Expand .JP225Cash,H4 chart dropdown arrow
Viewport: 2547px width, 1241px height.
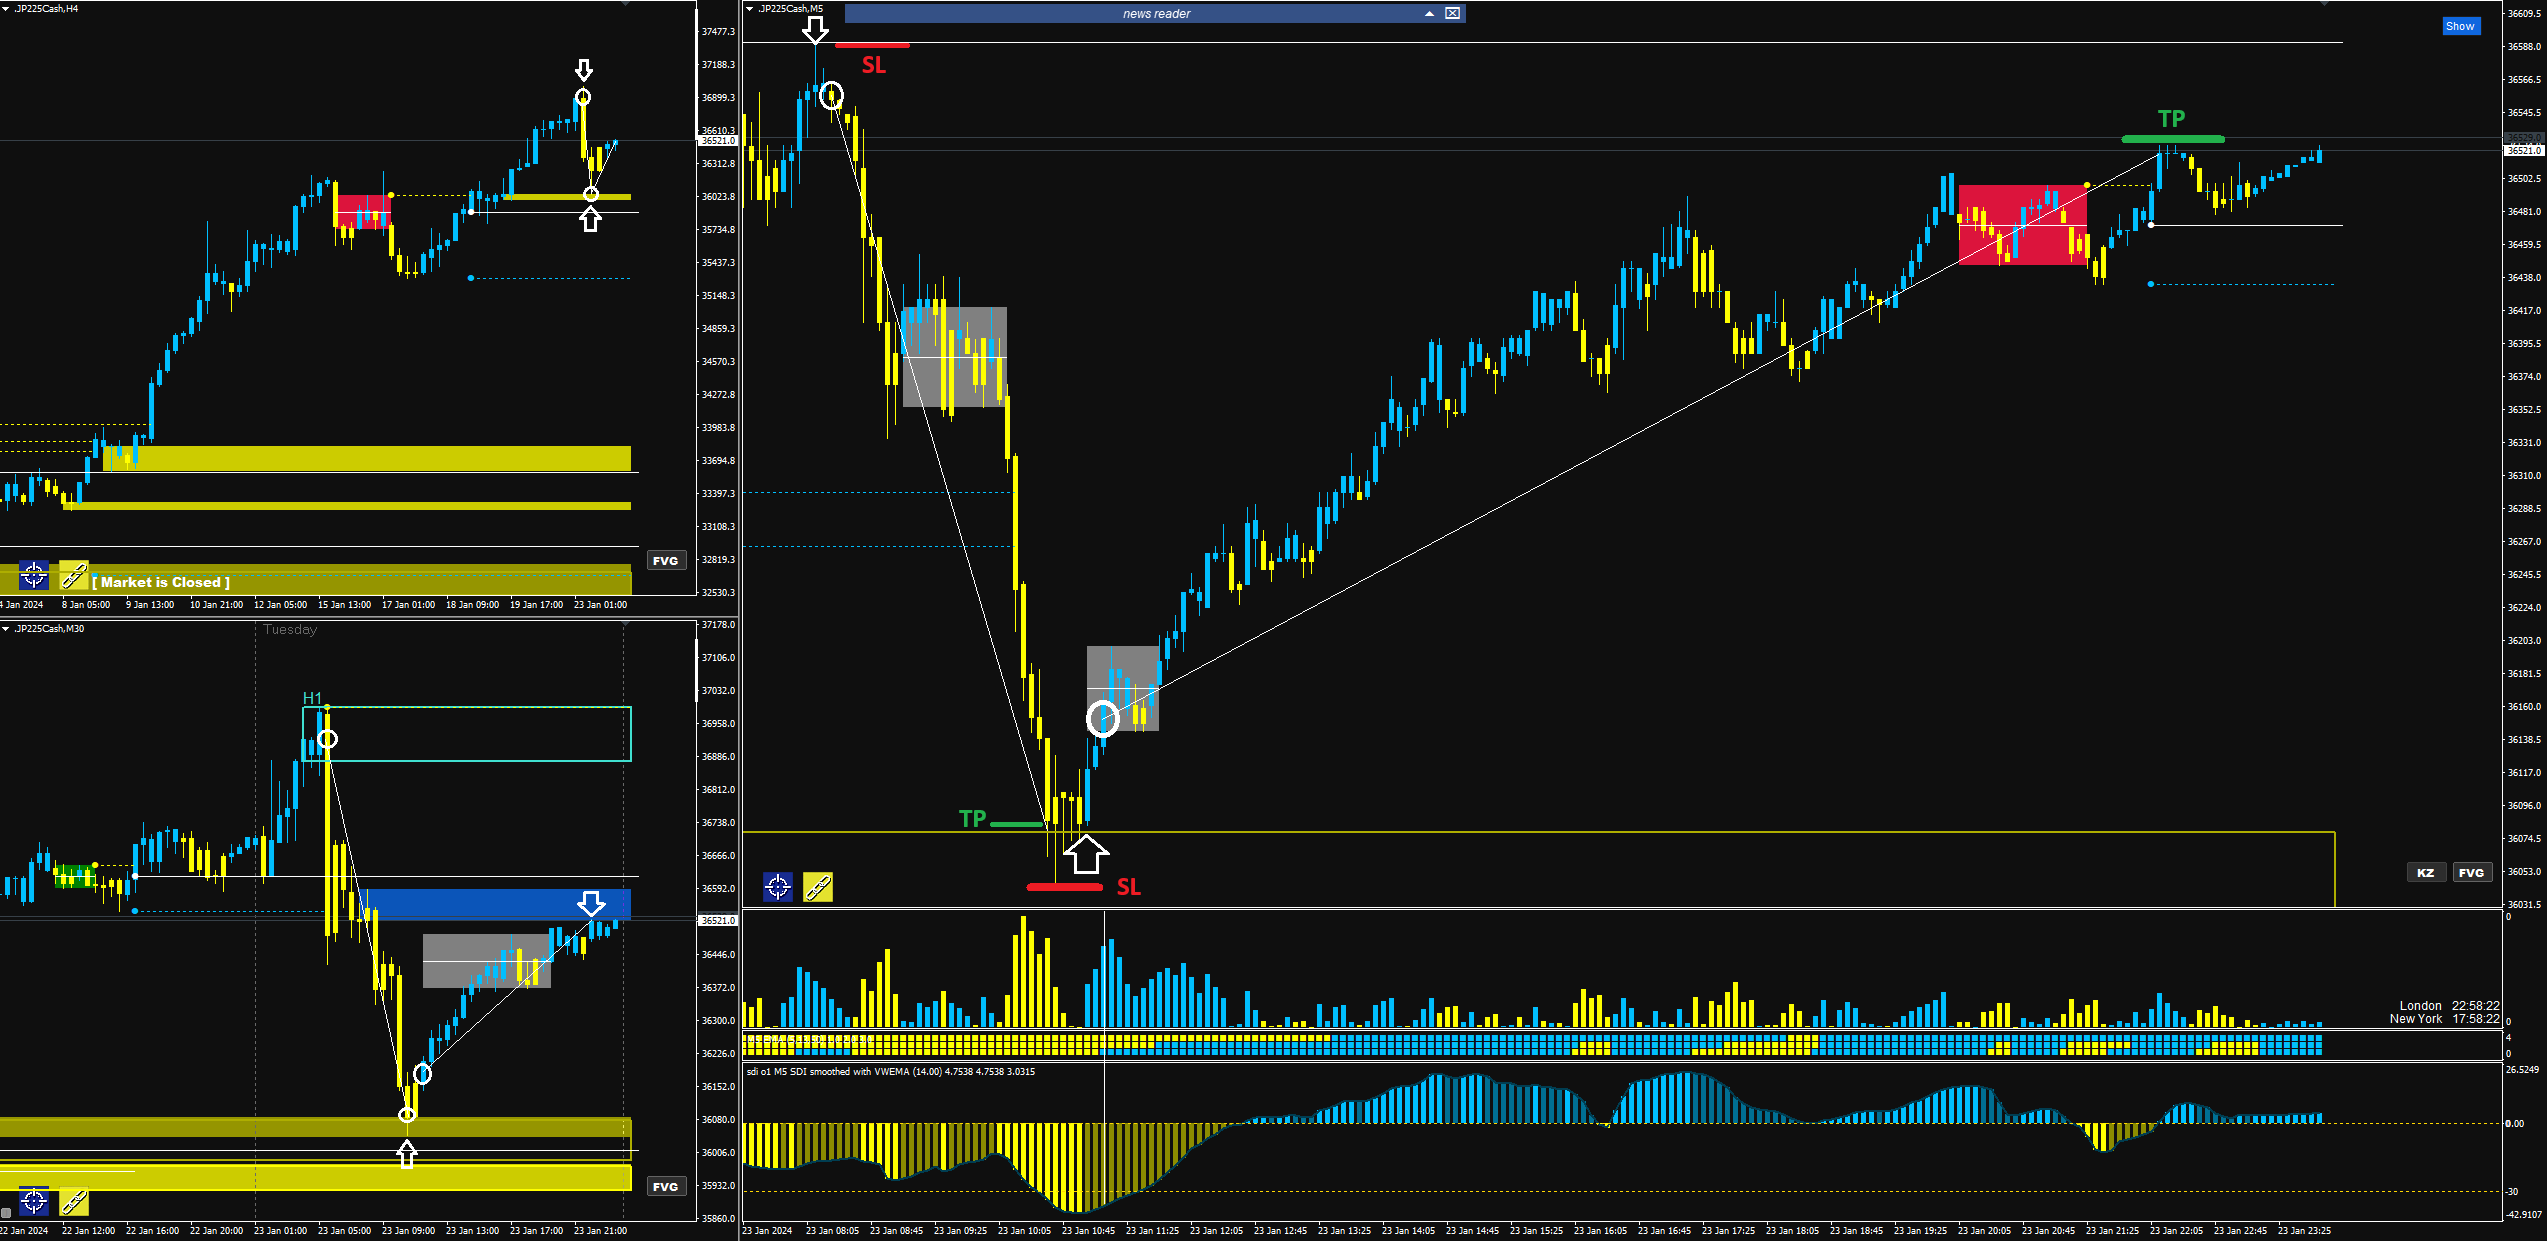[x=6, y=9]
